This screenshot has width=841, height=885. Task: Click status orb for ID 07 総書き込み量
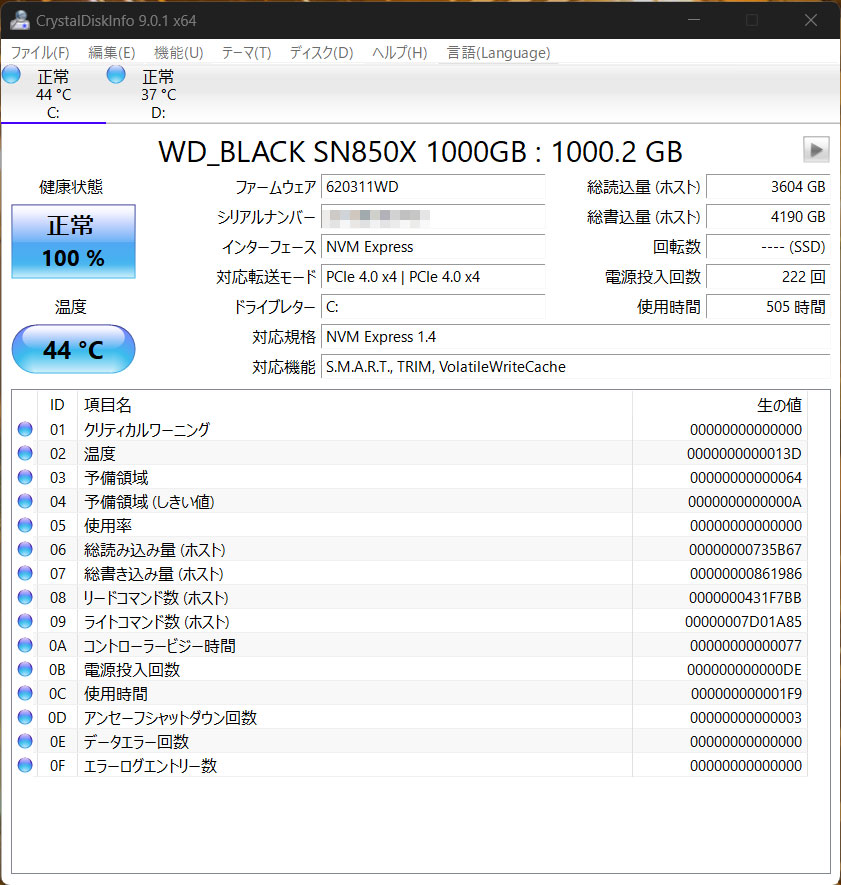click(x=25, y=573)
